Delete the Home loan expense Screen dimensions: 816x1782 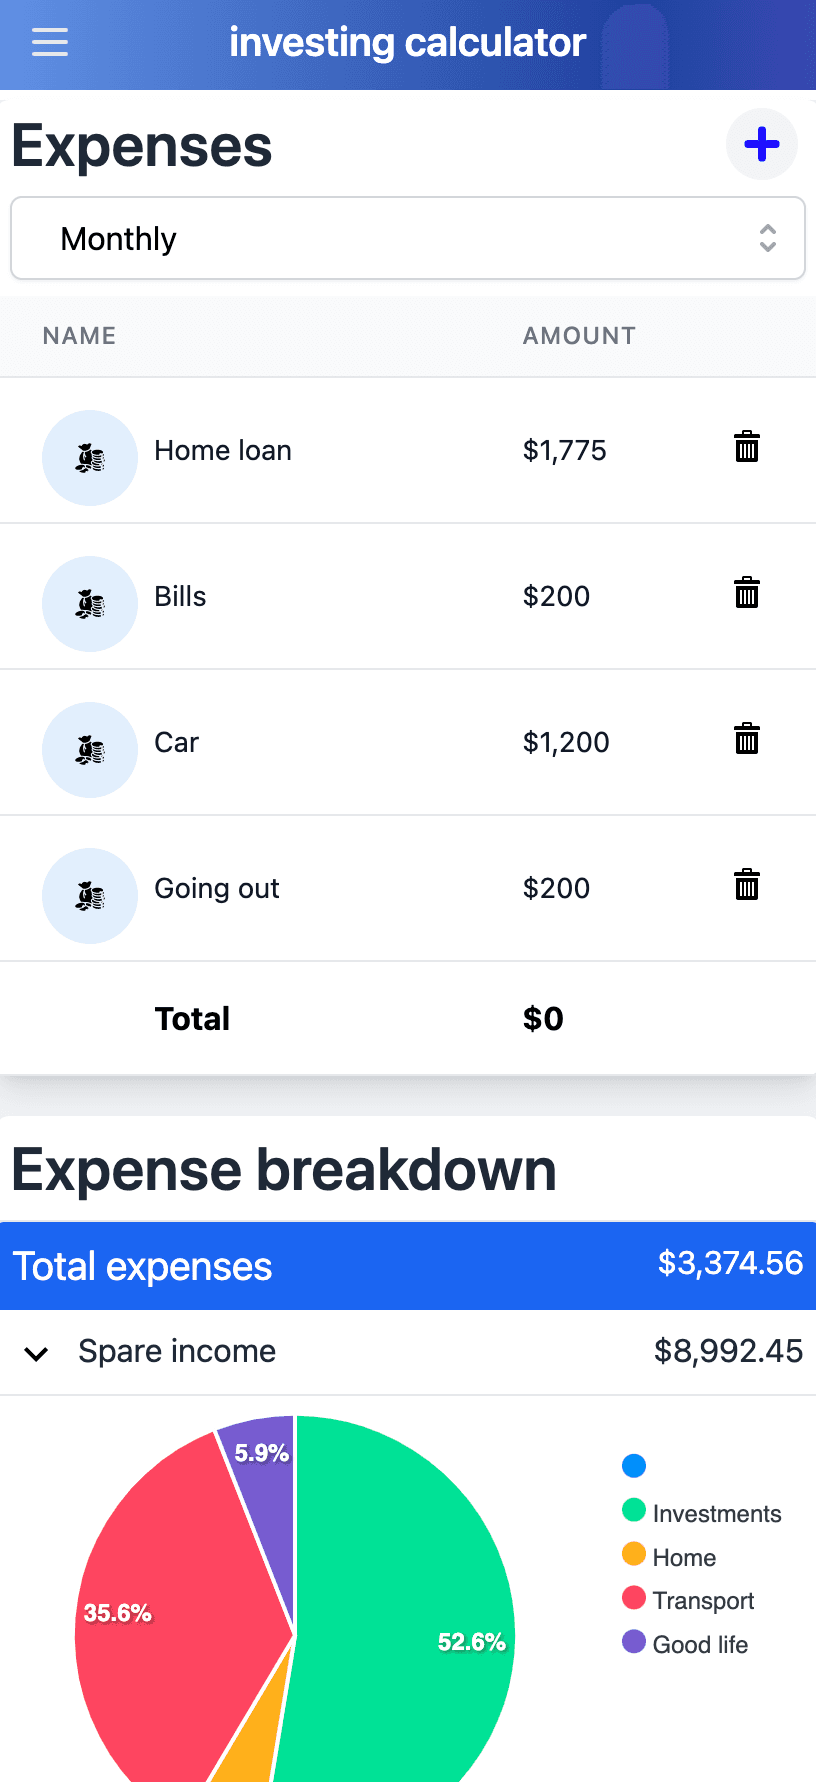[747, 447]
